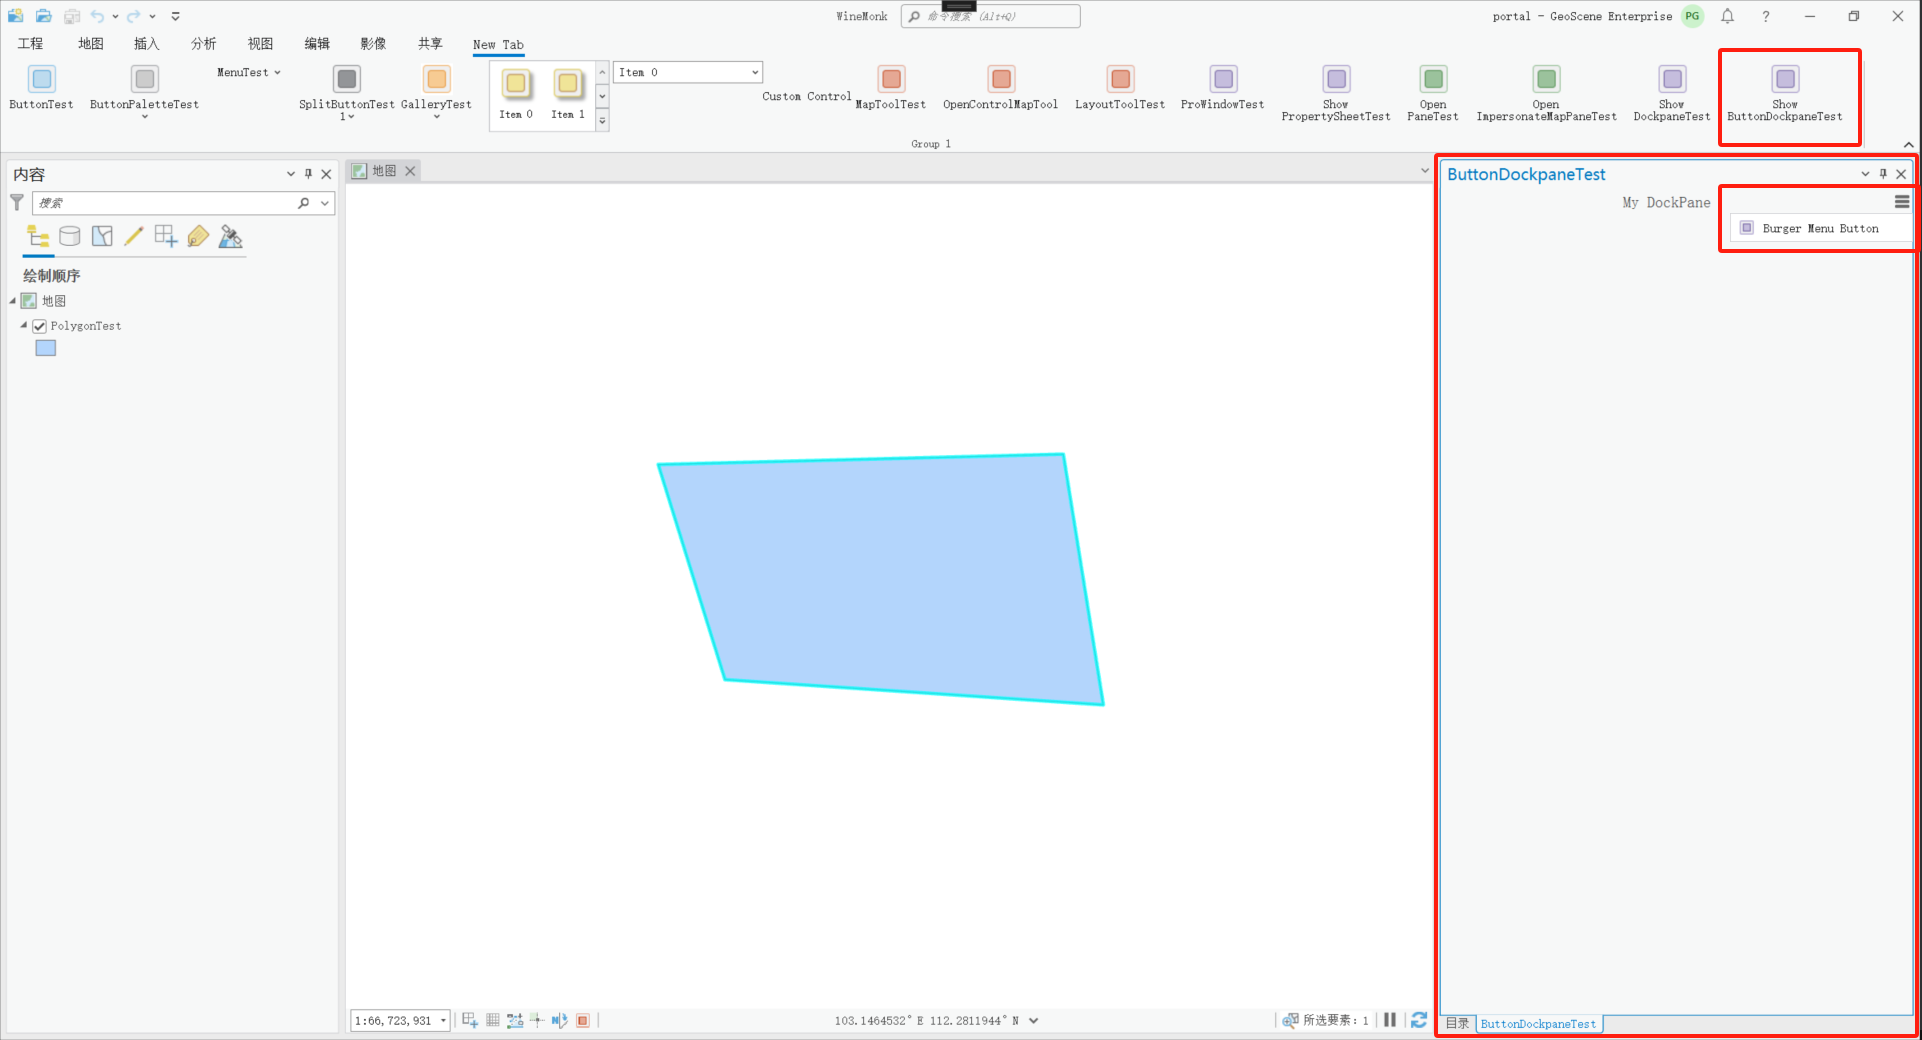Switch to the 影像 ribbon tab

pos(374,44)
